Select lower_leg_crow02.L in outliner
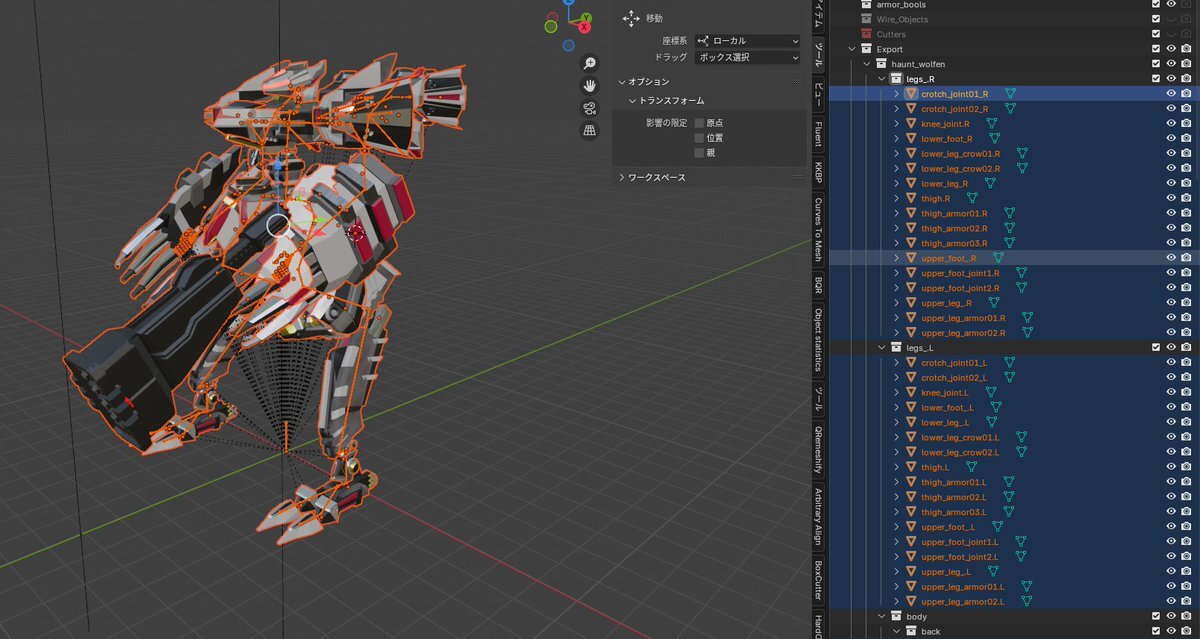 click(x=960, y=452)
